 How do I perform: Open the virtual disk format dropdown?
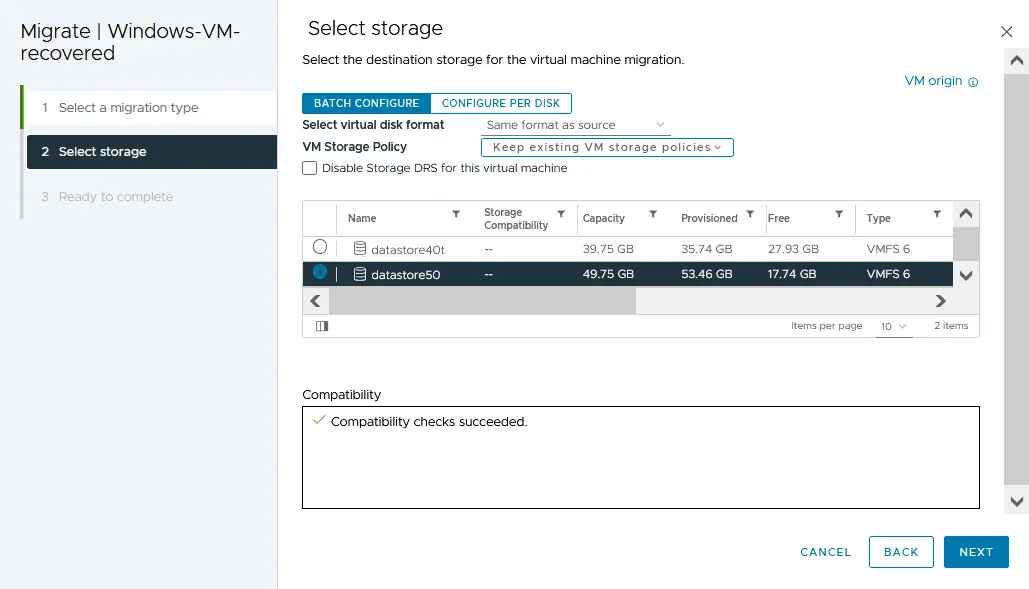click(576, 125)
